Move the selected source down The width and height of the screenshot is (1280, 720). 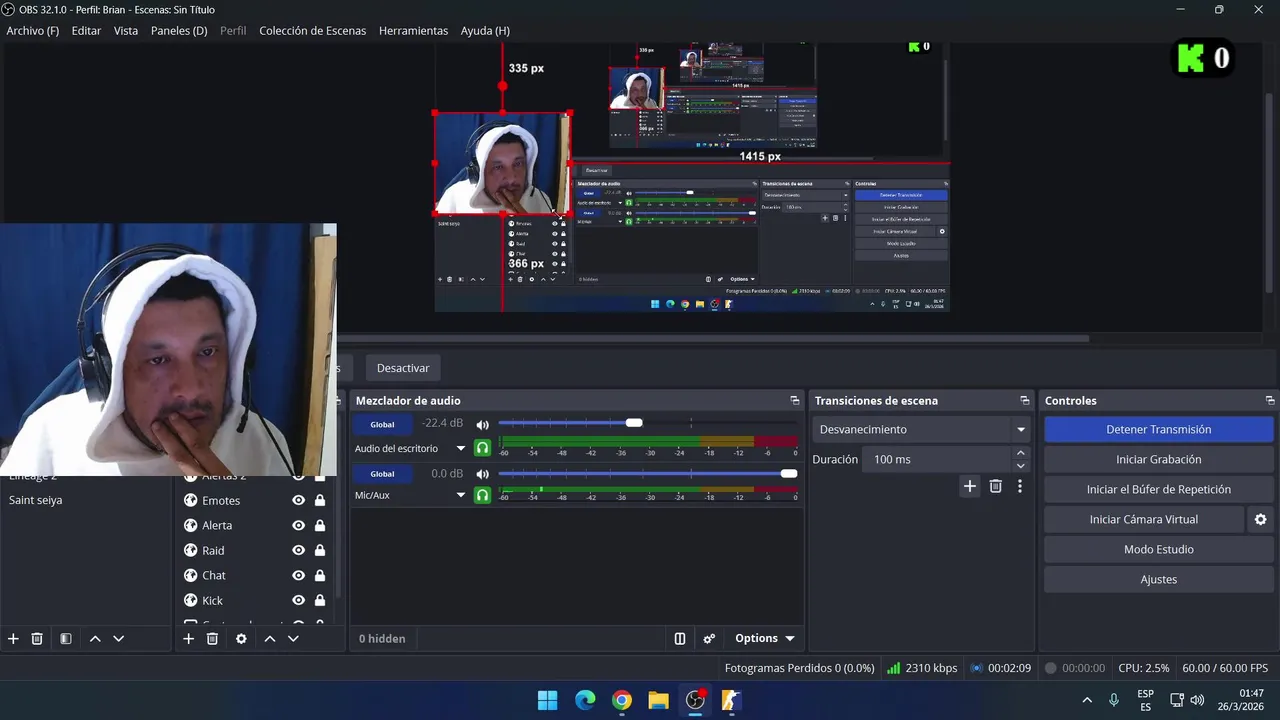[x=293, y=638]
